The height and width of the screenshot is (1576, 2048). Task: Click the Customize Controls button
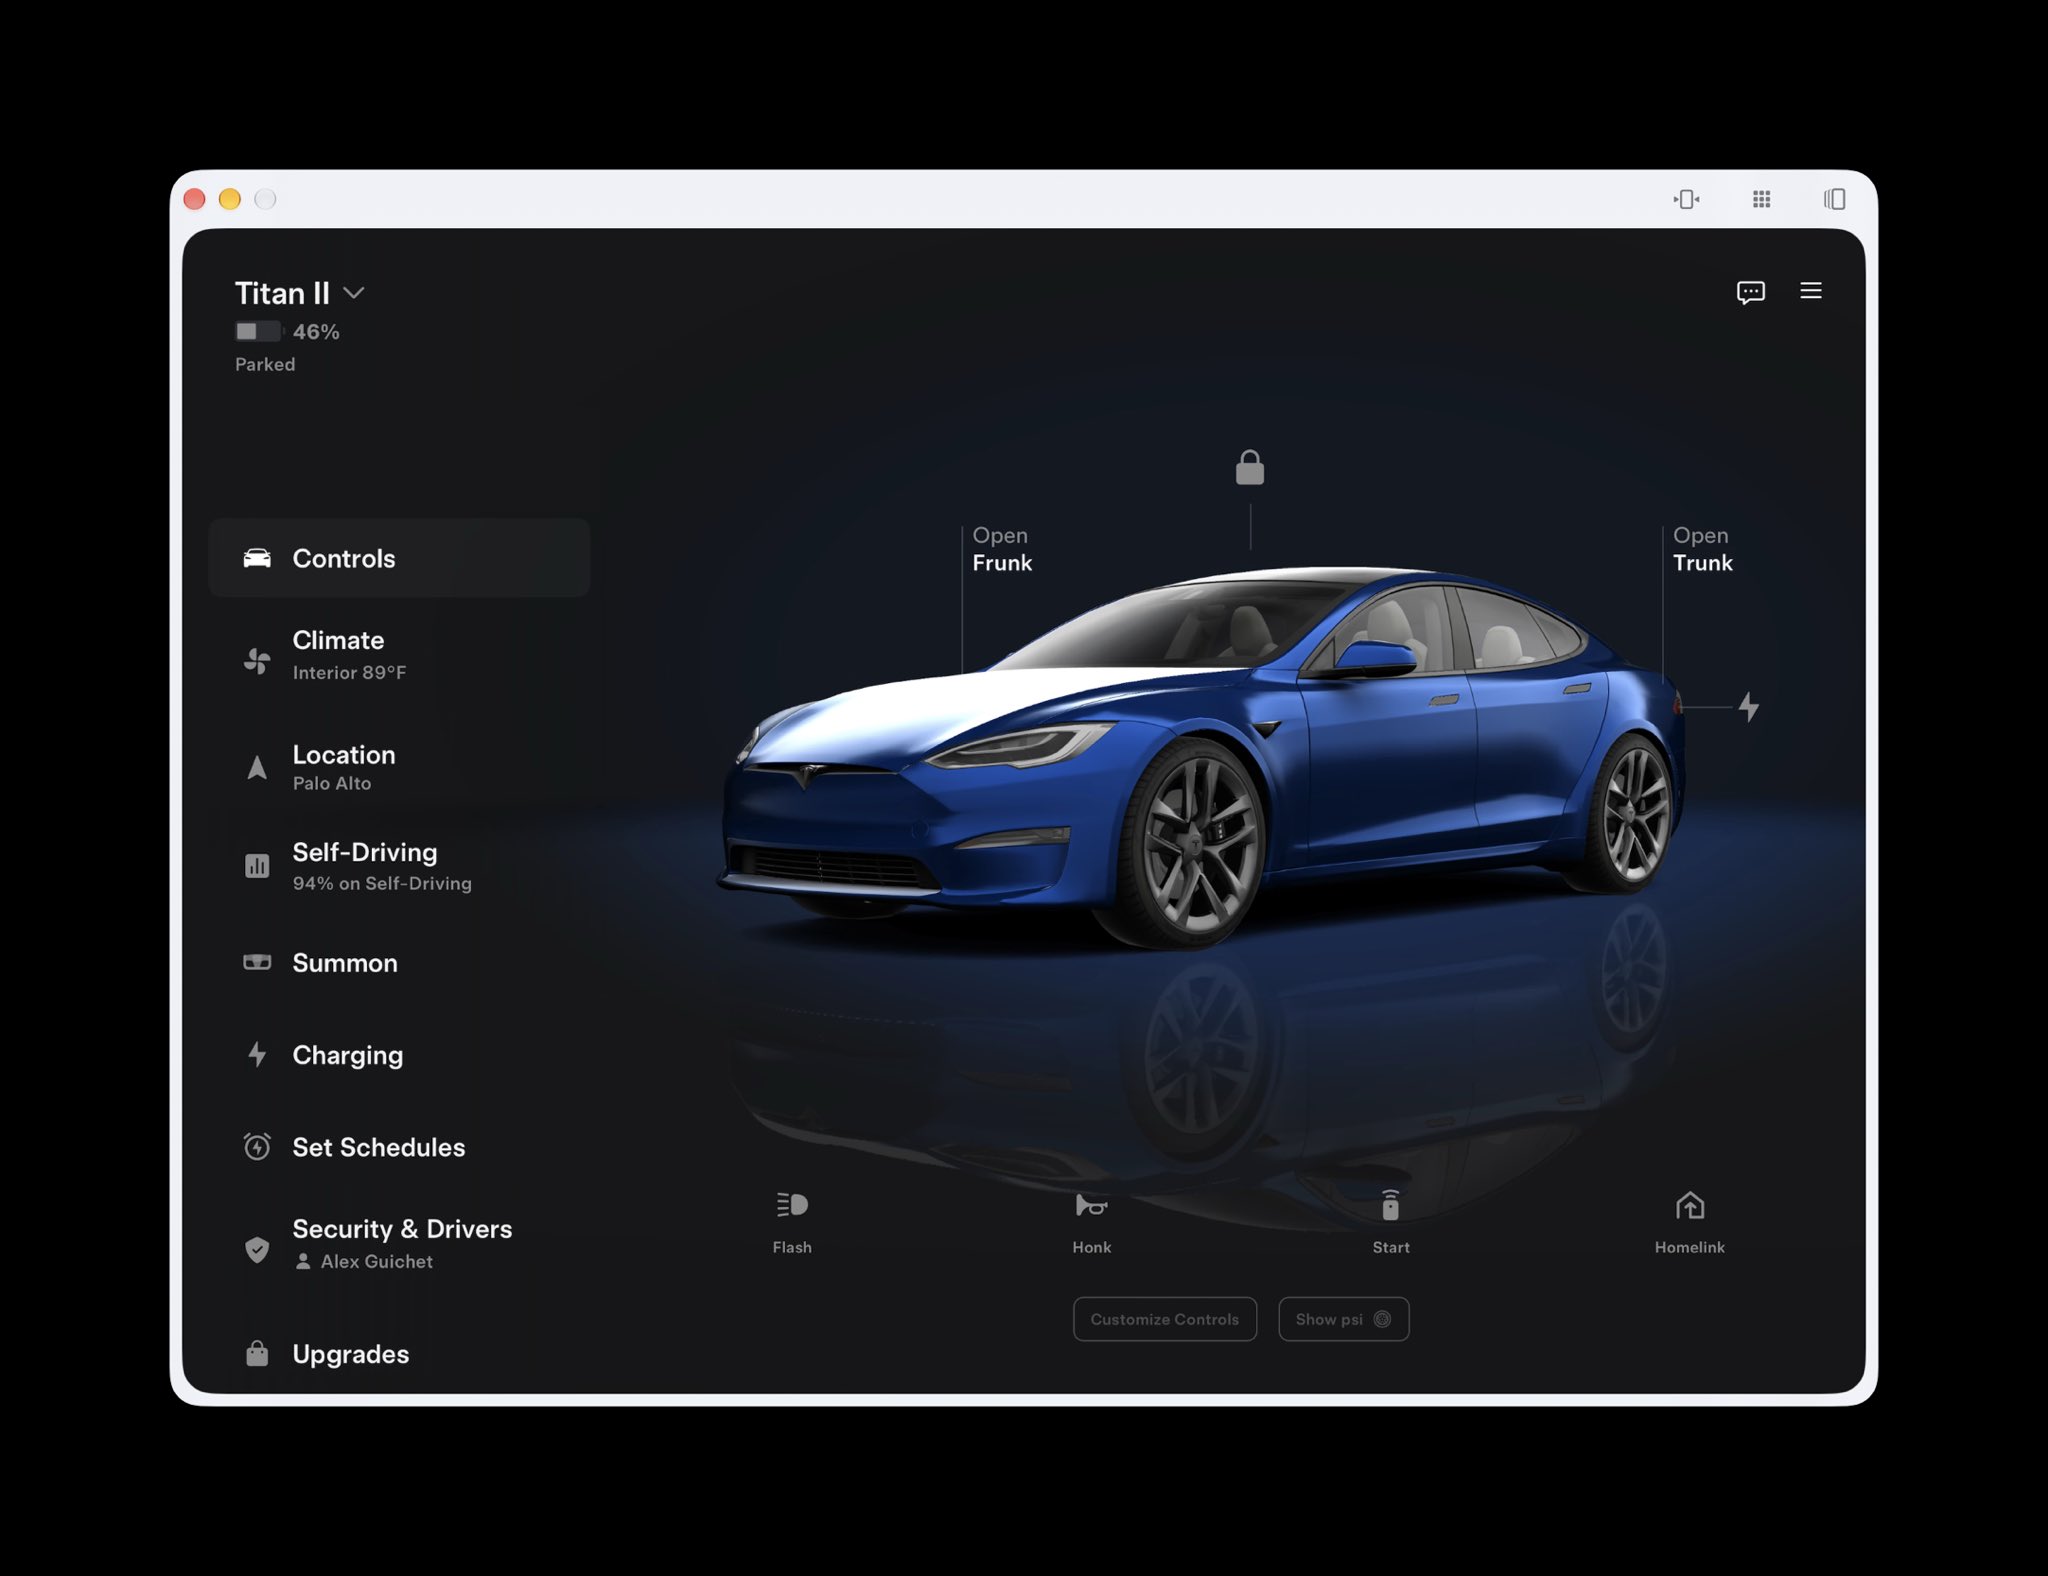[1164, 1319]
